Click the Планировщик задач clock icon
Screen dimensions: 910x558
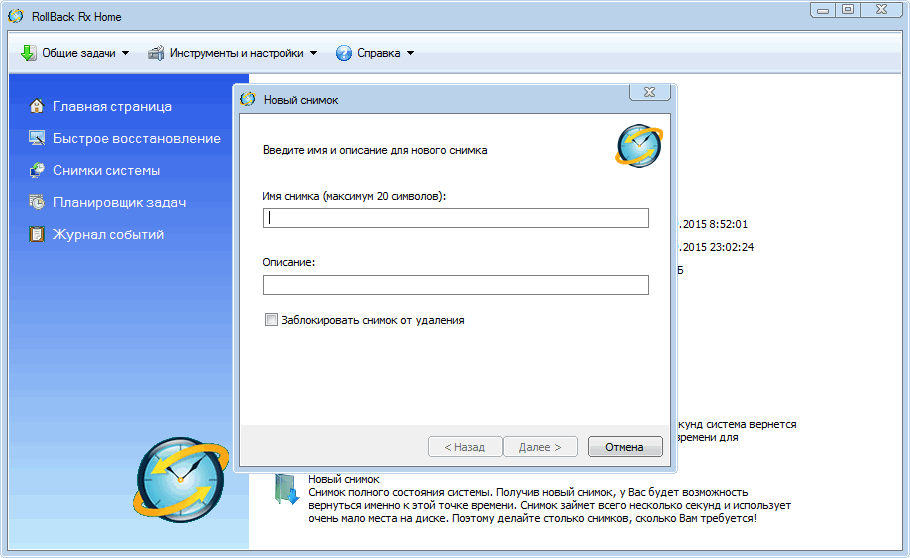point(37,202)
